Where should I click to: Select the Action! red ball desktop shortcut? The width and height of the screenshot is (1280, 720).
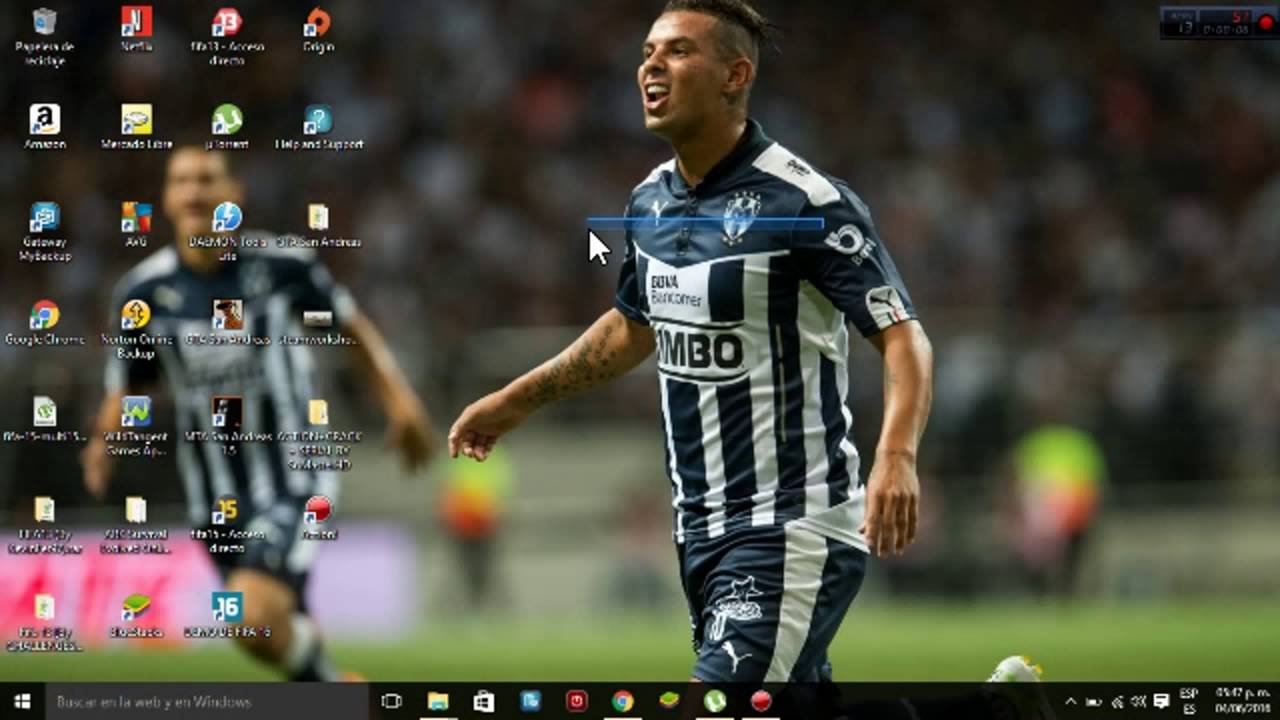(318, 518)
